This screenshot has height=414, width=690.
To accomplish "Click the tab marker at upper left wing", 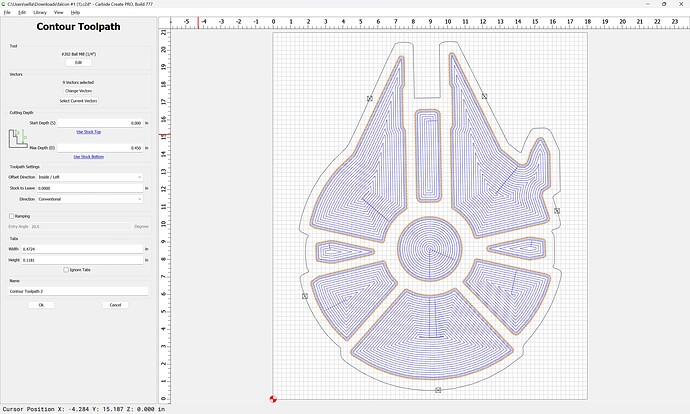I will pyautogui.click(x=370, y=98).
